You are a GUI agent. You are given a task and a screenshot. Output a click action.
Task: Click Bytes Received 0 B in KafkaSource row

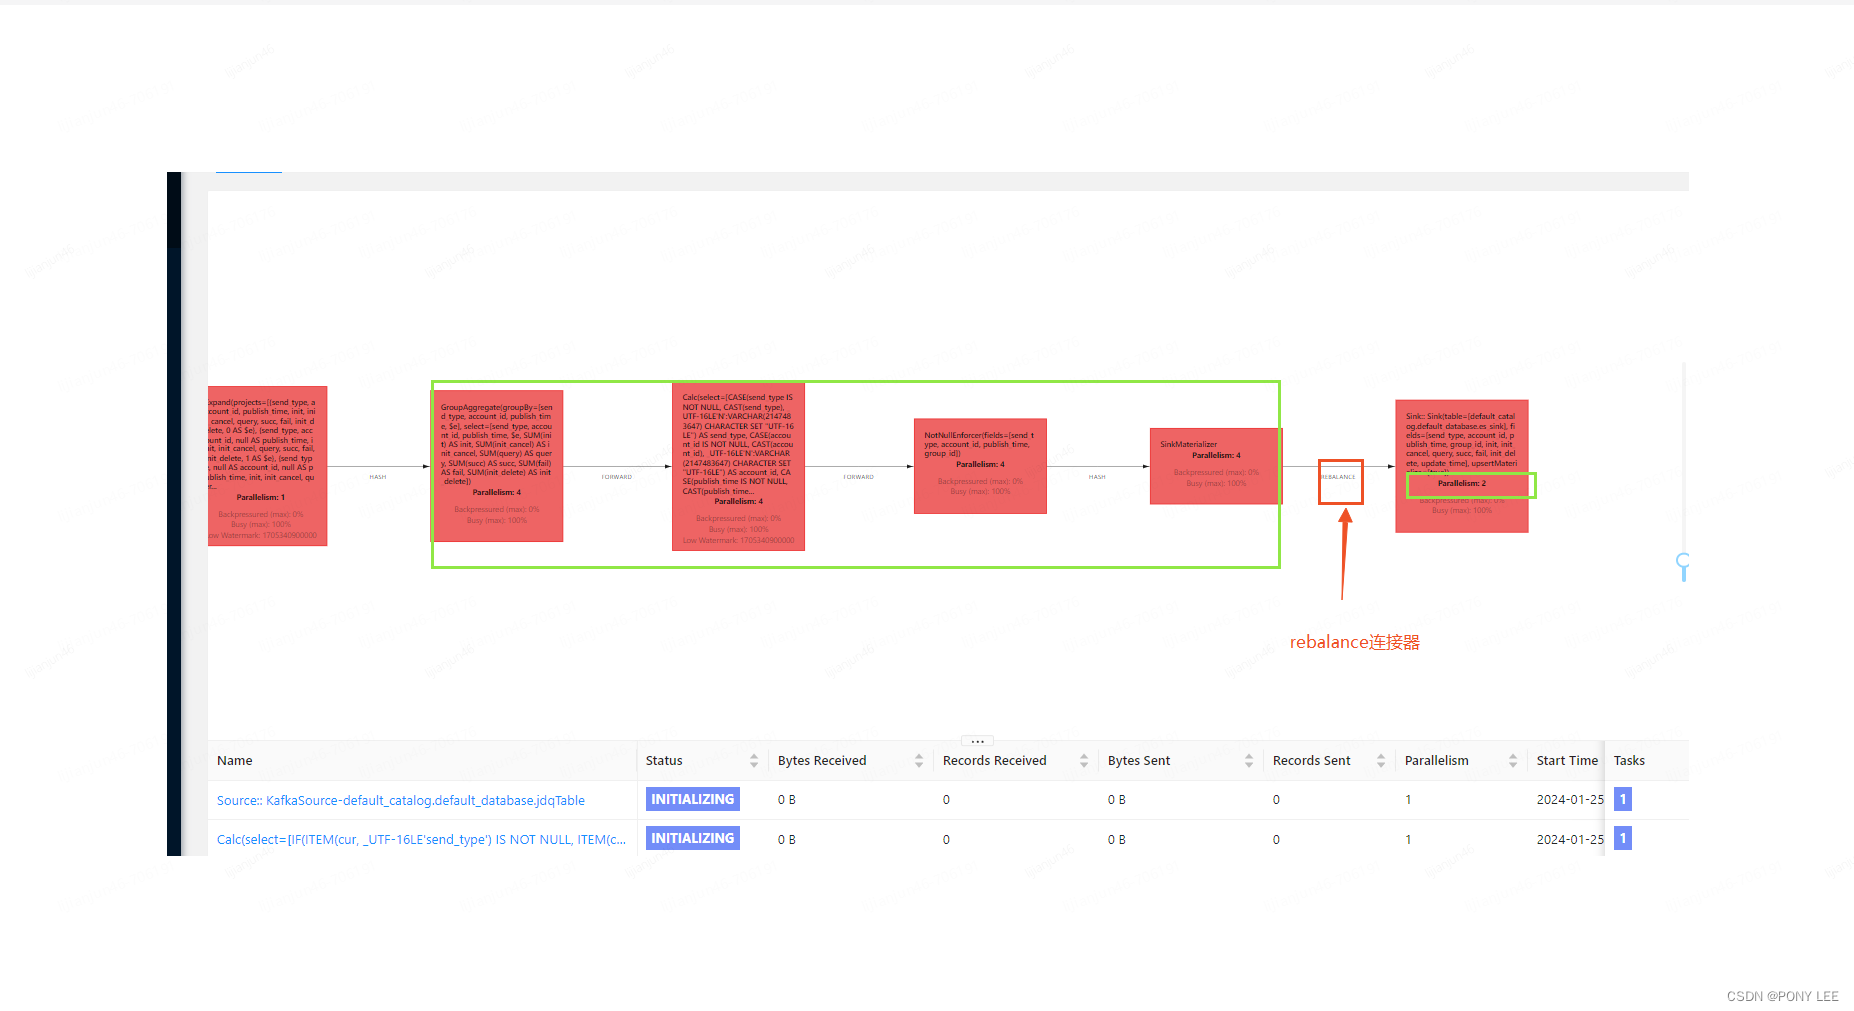pyautogui.click(x=787, y=800)
